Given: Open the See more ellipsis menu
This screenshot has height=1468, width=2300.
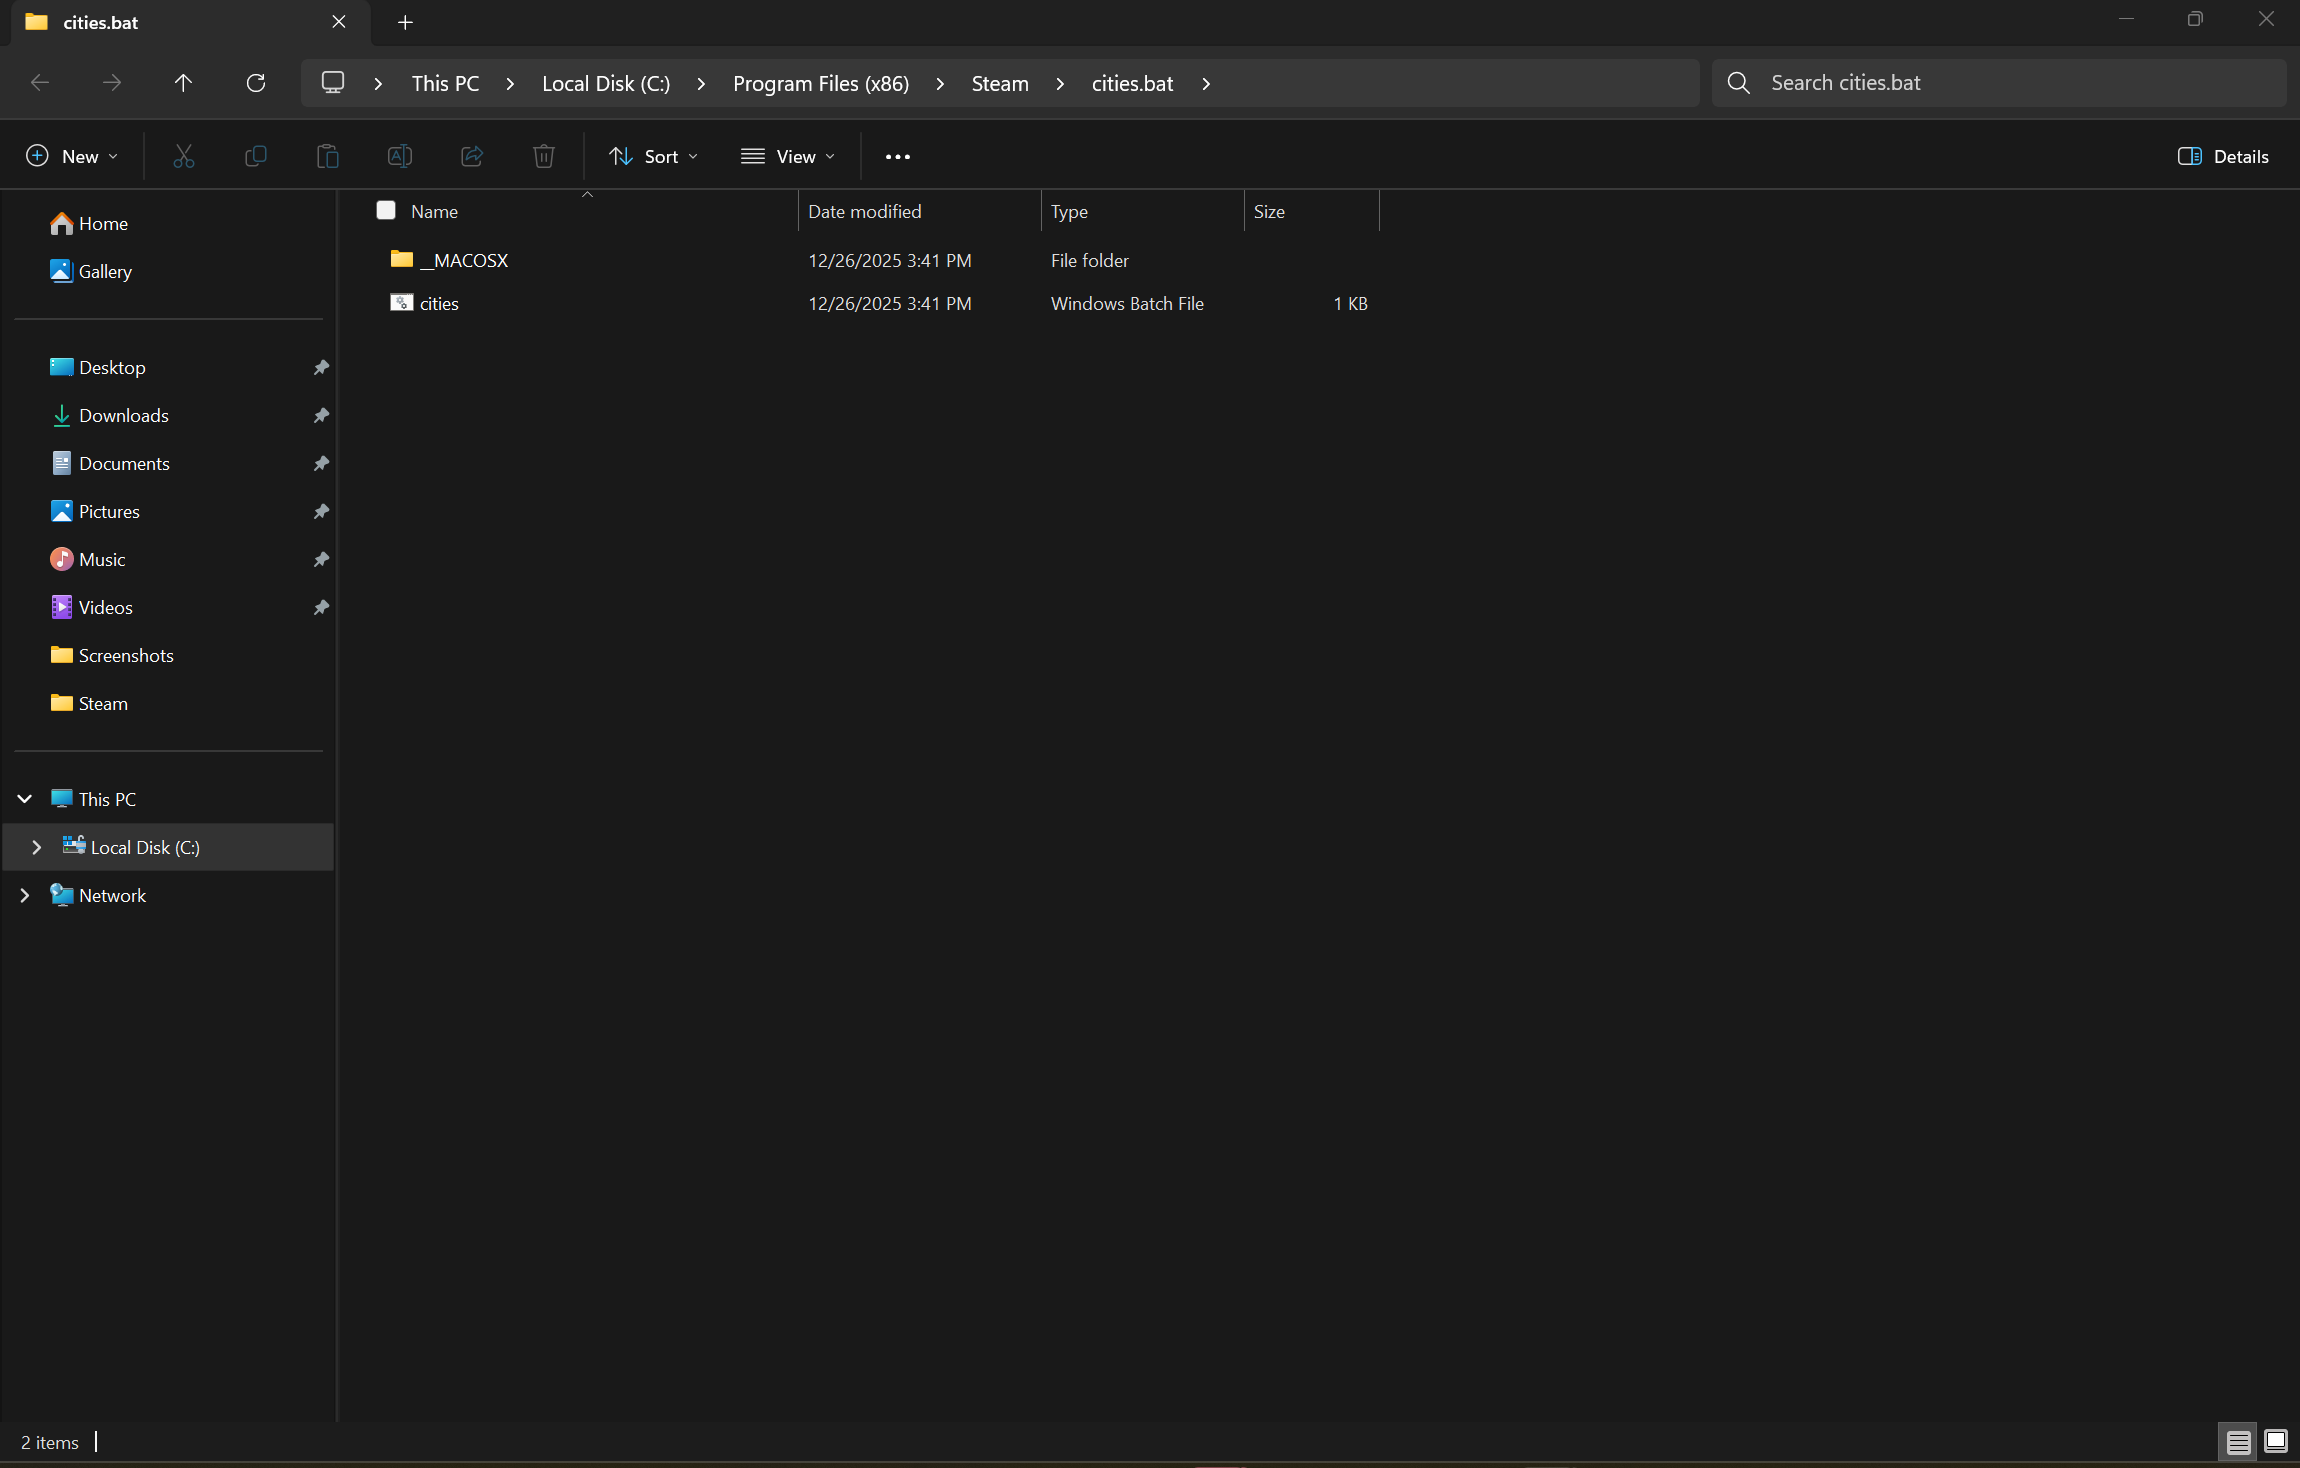Looking at the screenshot, I should click(x=898, y=156).
